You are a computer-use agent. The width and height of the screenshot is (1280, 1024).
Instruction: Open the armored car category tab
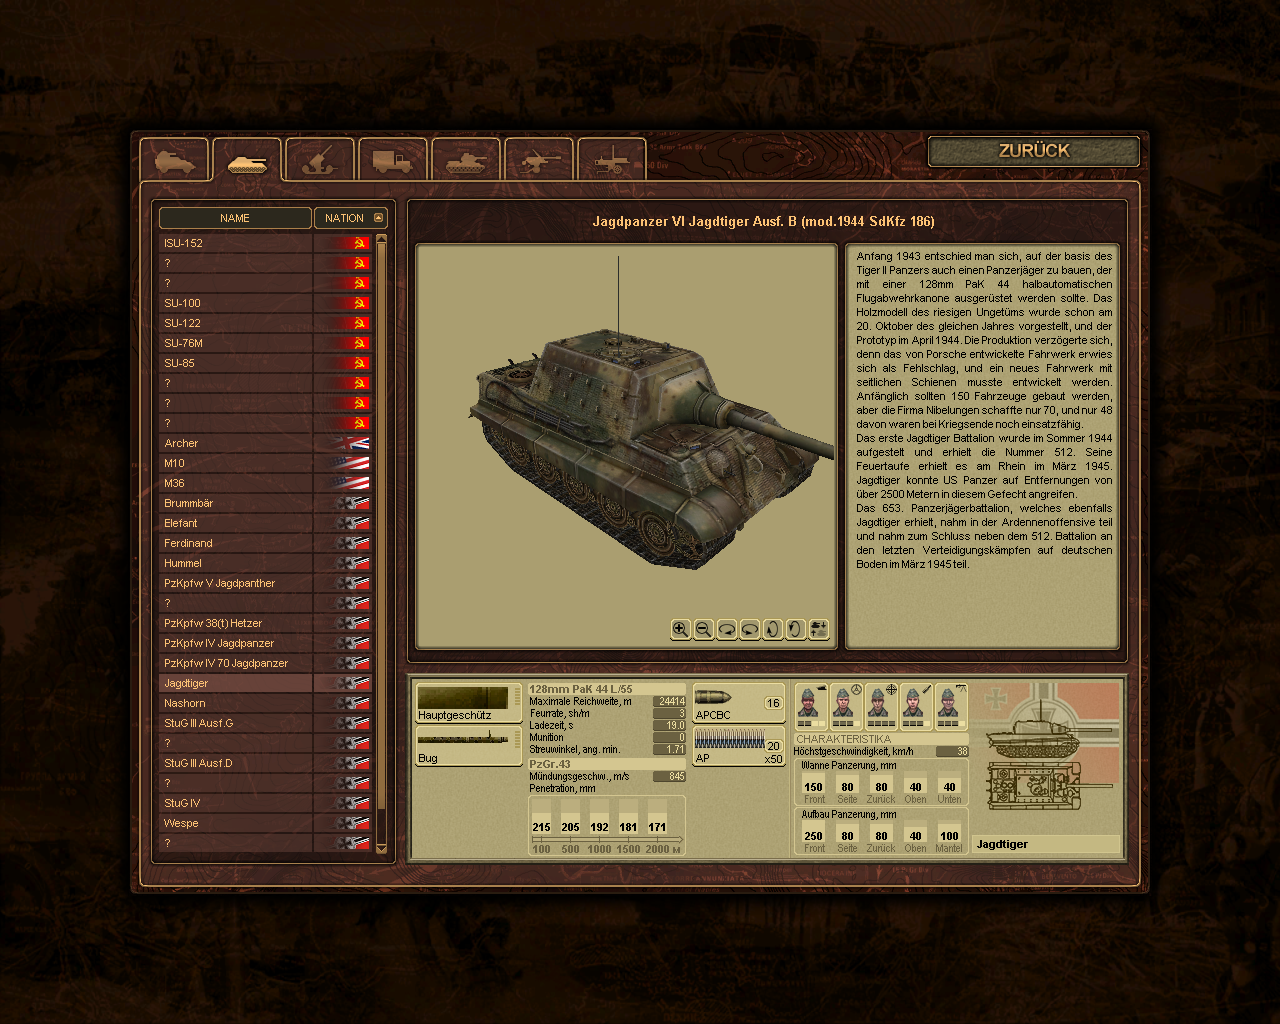[174, 160]
